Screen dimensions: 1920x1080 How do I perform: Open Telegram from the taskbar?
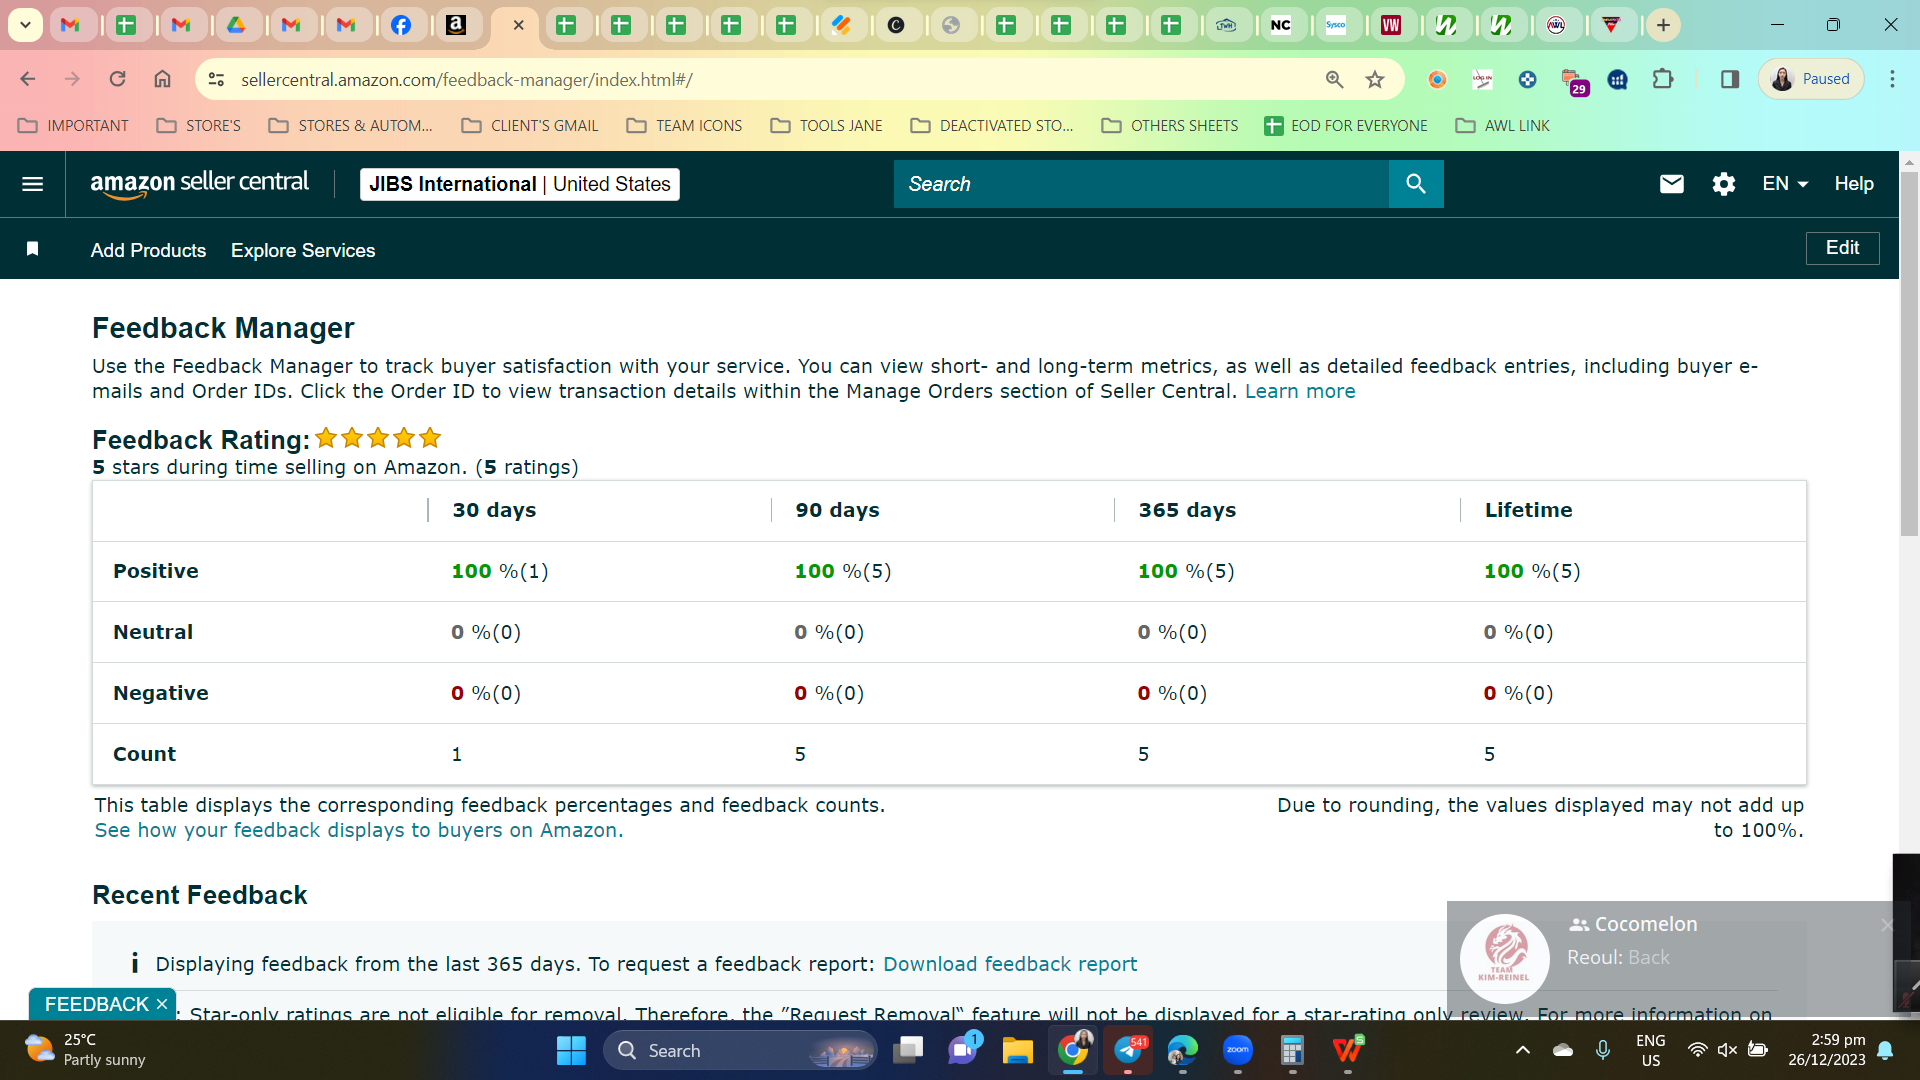click(x=1127, y=1050)
